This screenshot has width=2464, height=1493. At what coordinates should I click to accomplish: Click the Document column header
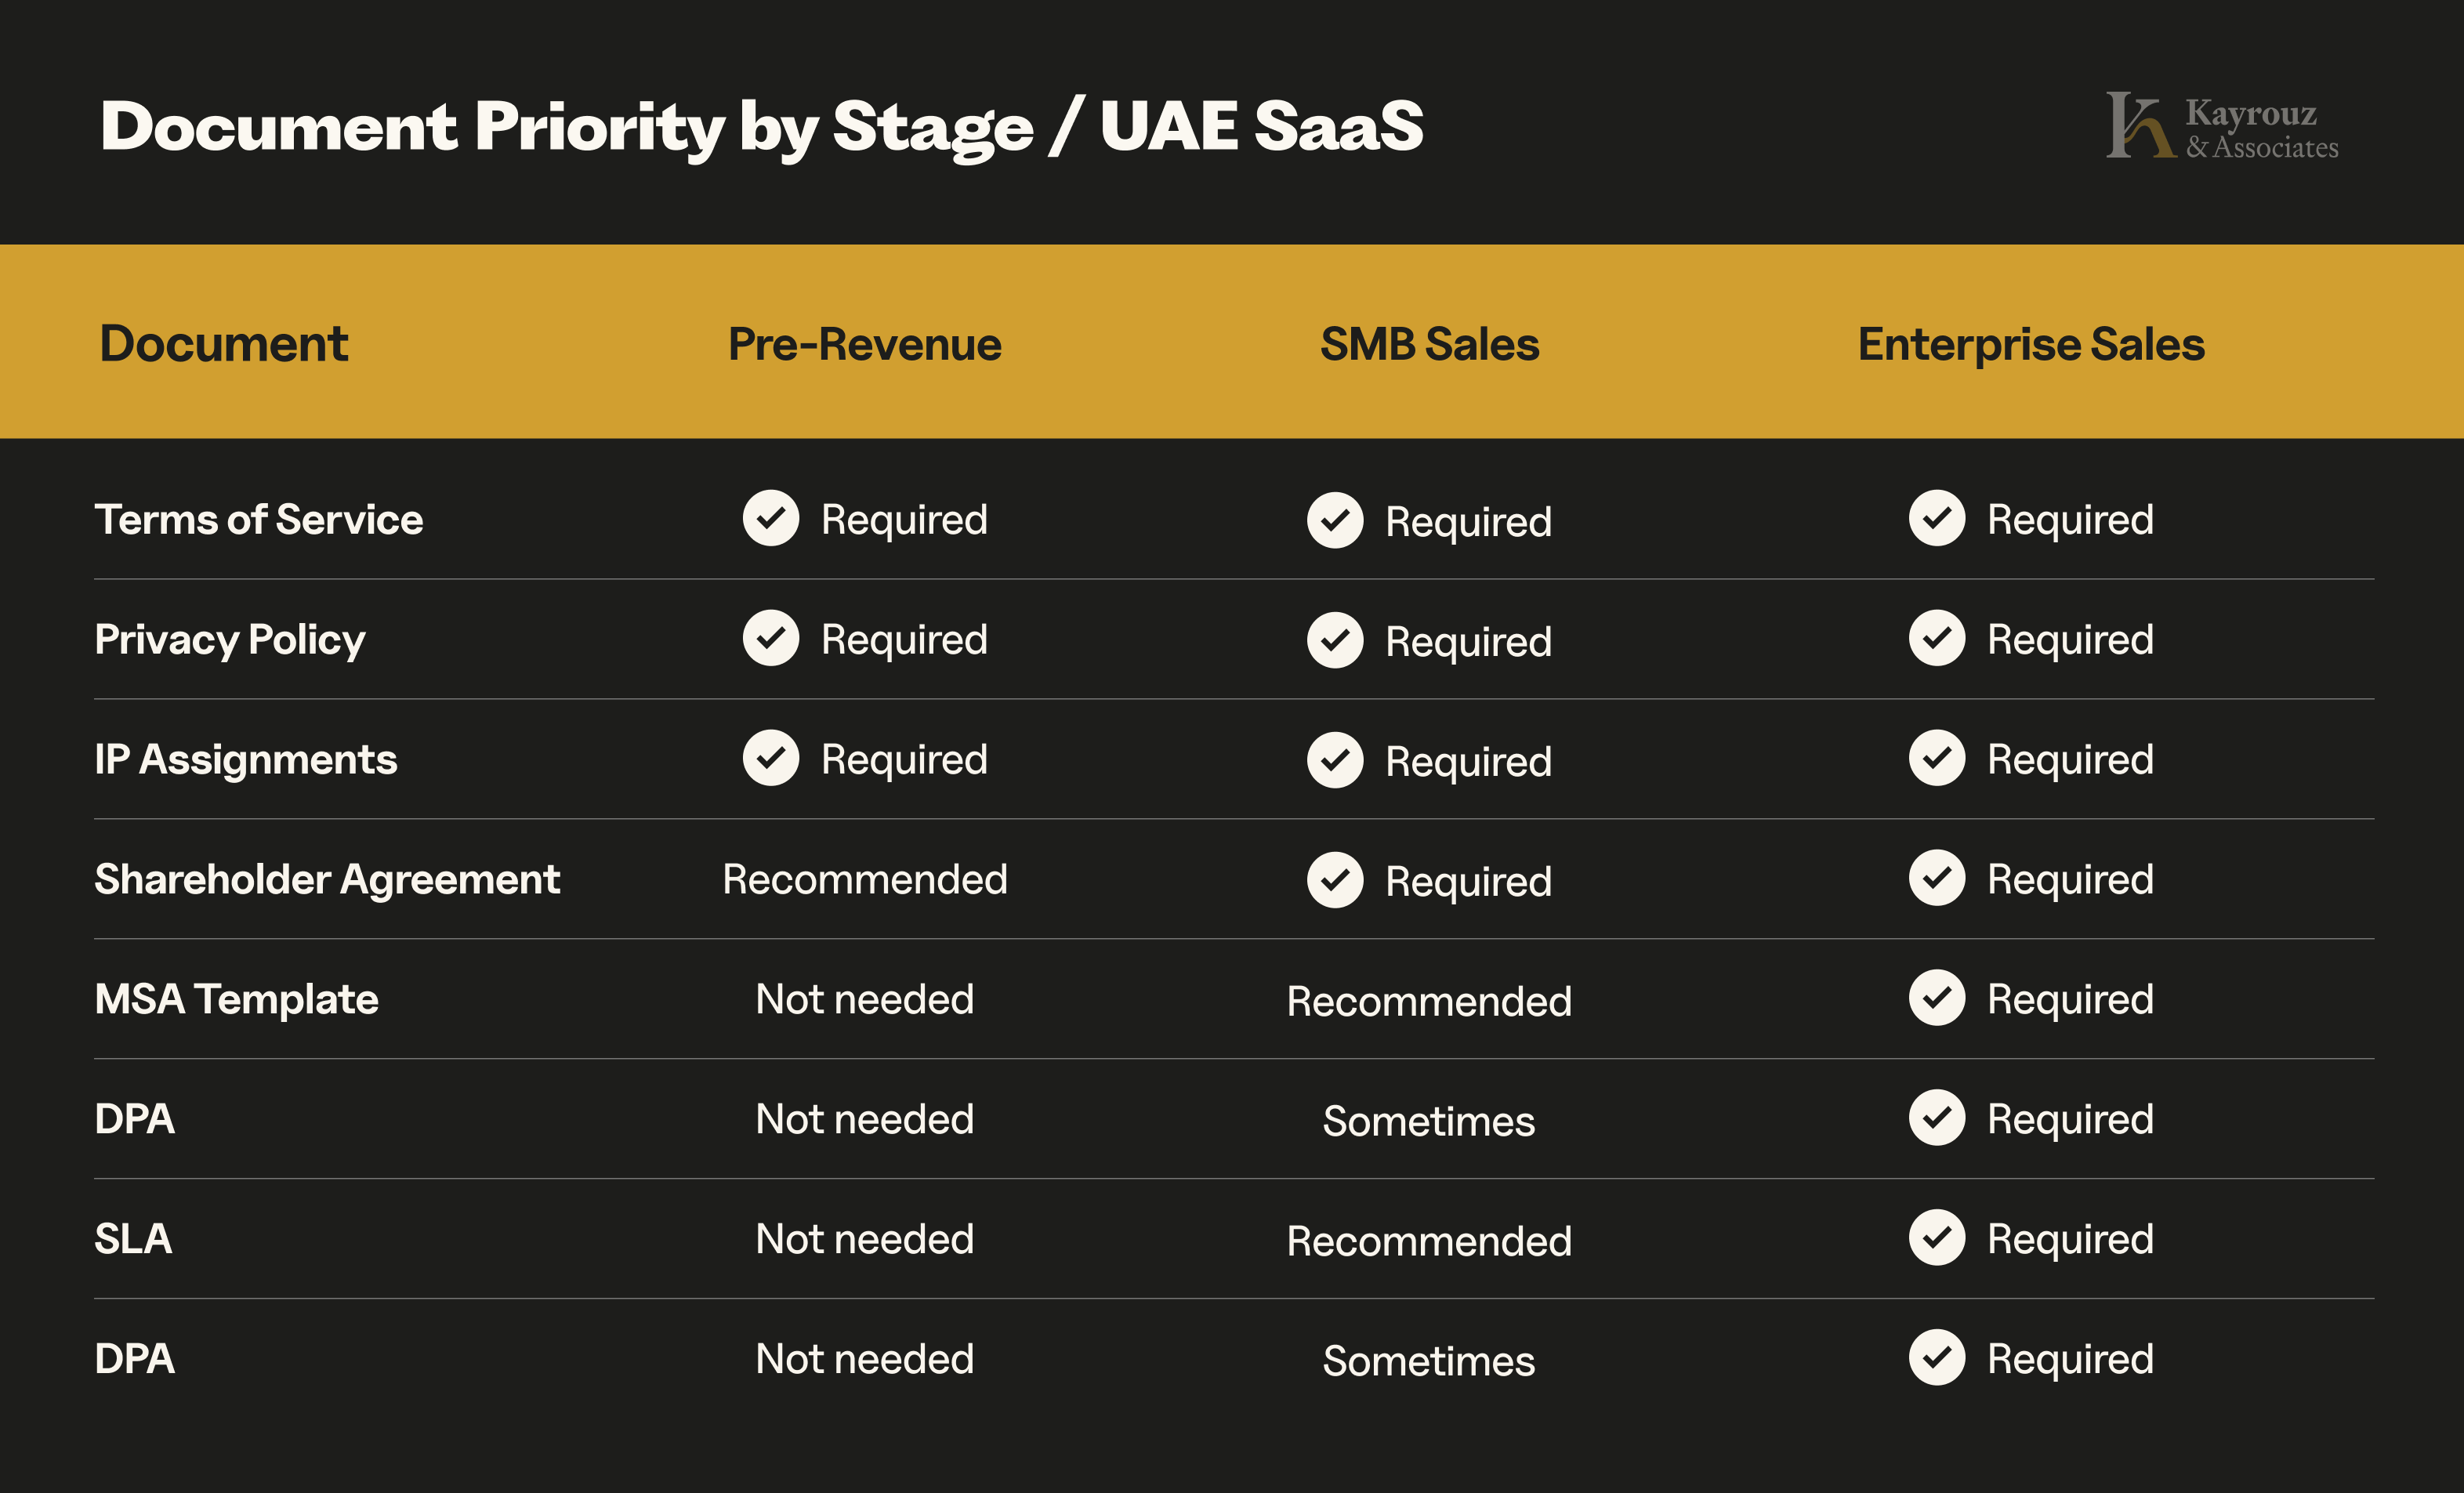coord(223,344)
